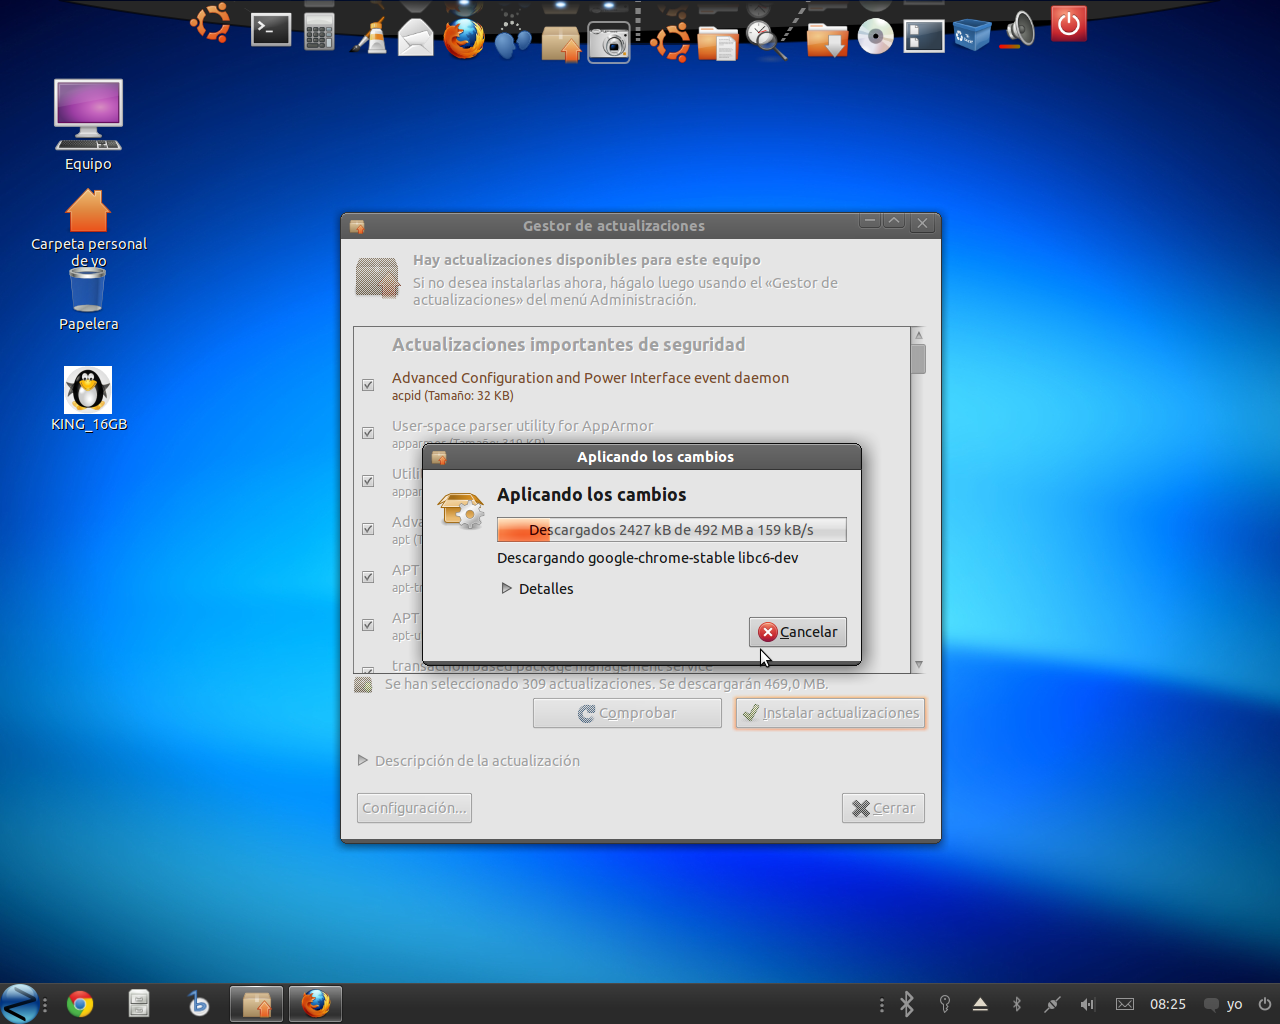
Task: Expand Descripción de la actualización
Action: coord(363,761)
